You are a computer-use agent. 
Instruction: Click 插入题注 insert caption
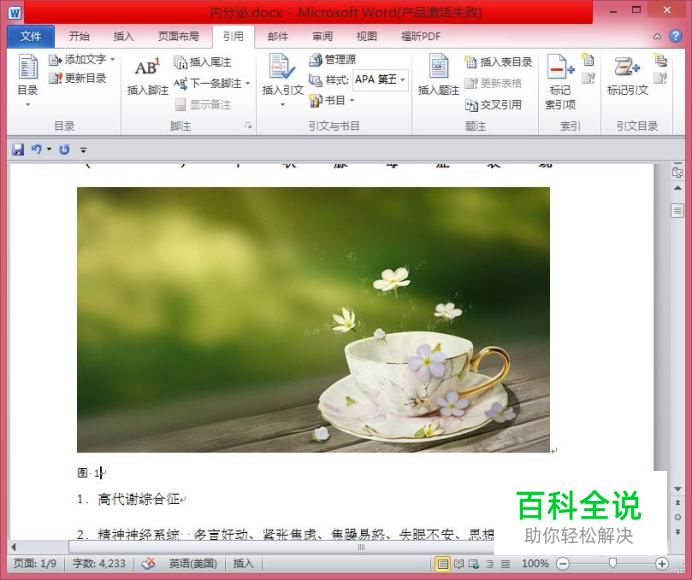coord(438,75)
